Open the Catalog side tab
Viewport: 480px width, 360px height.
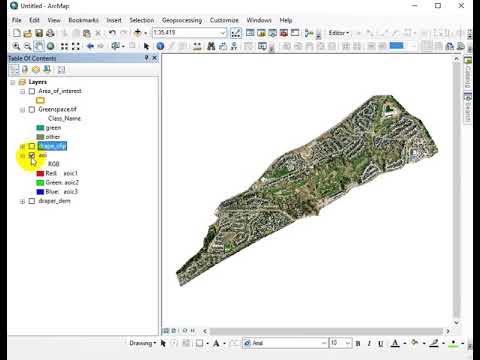(468, 73)
